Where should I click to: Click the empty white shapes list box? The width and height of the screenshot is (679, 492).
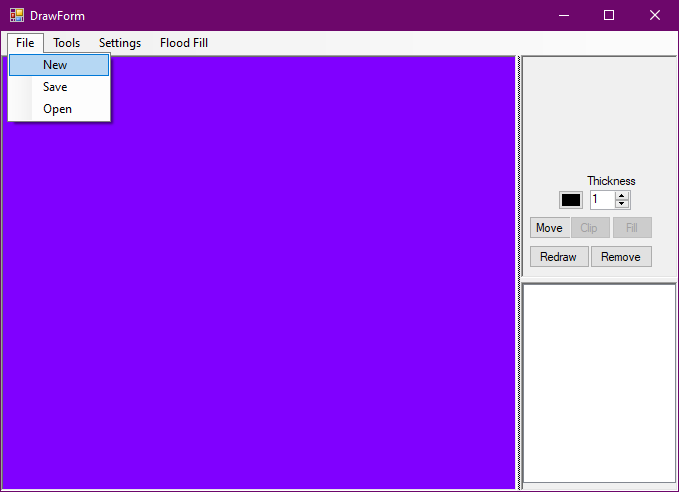coord(599,383)
